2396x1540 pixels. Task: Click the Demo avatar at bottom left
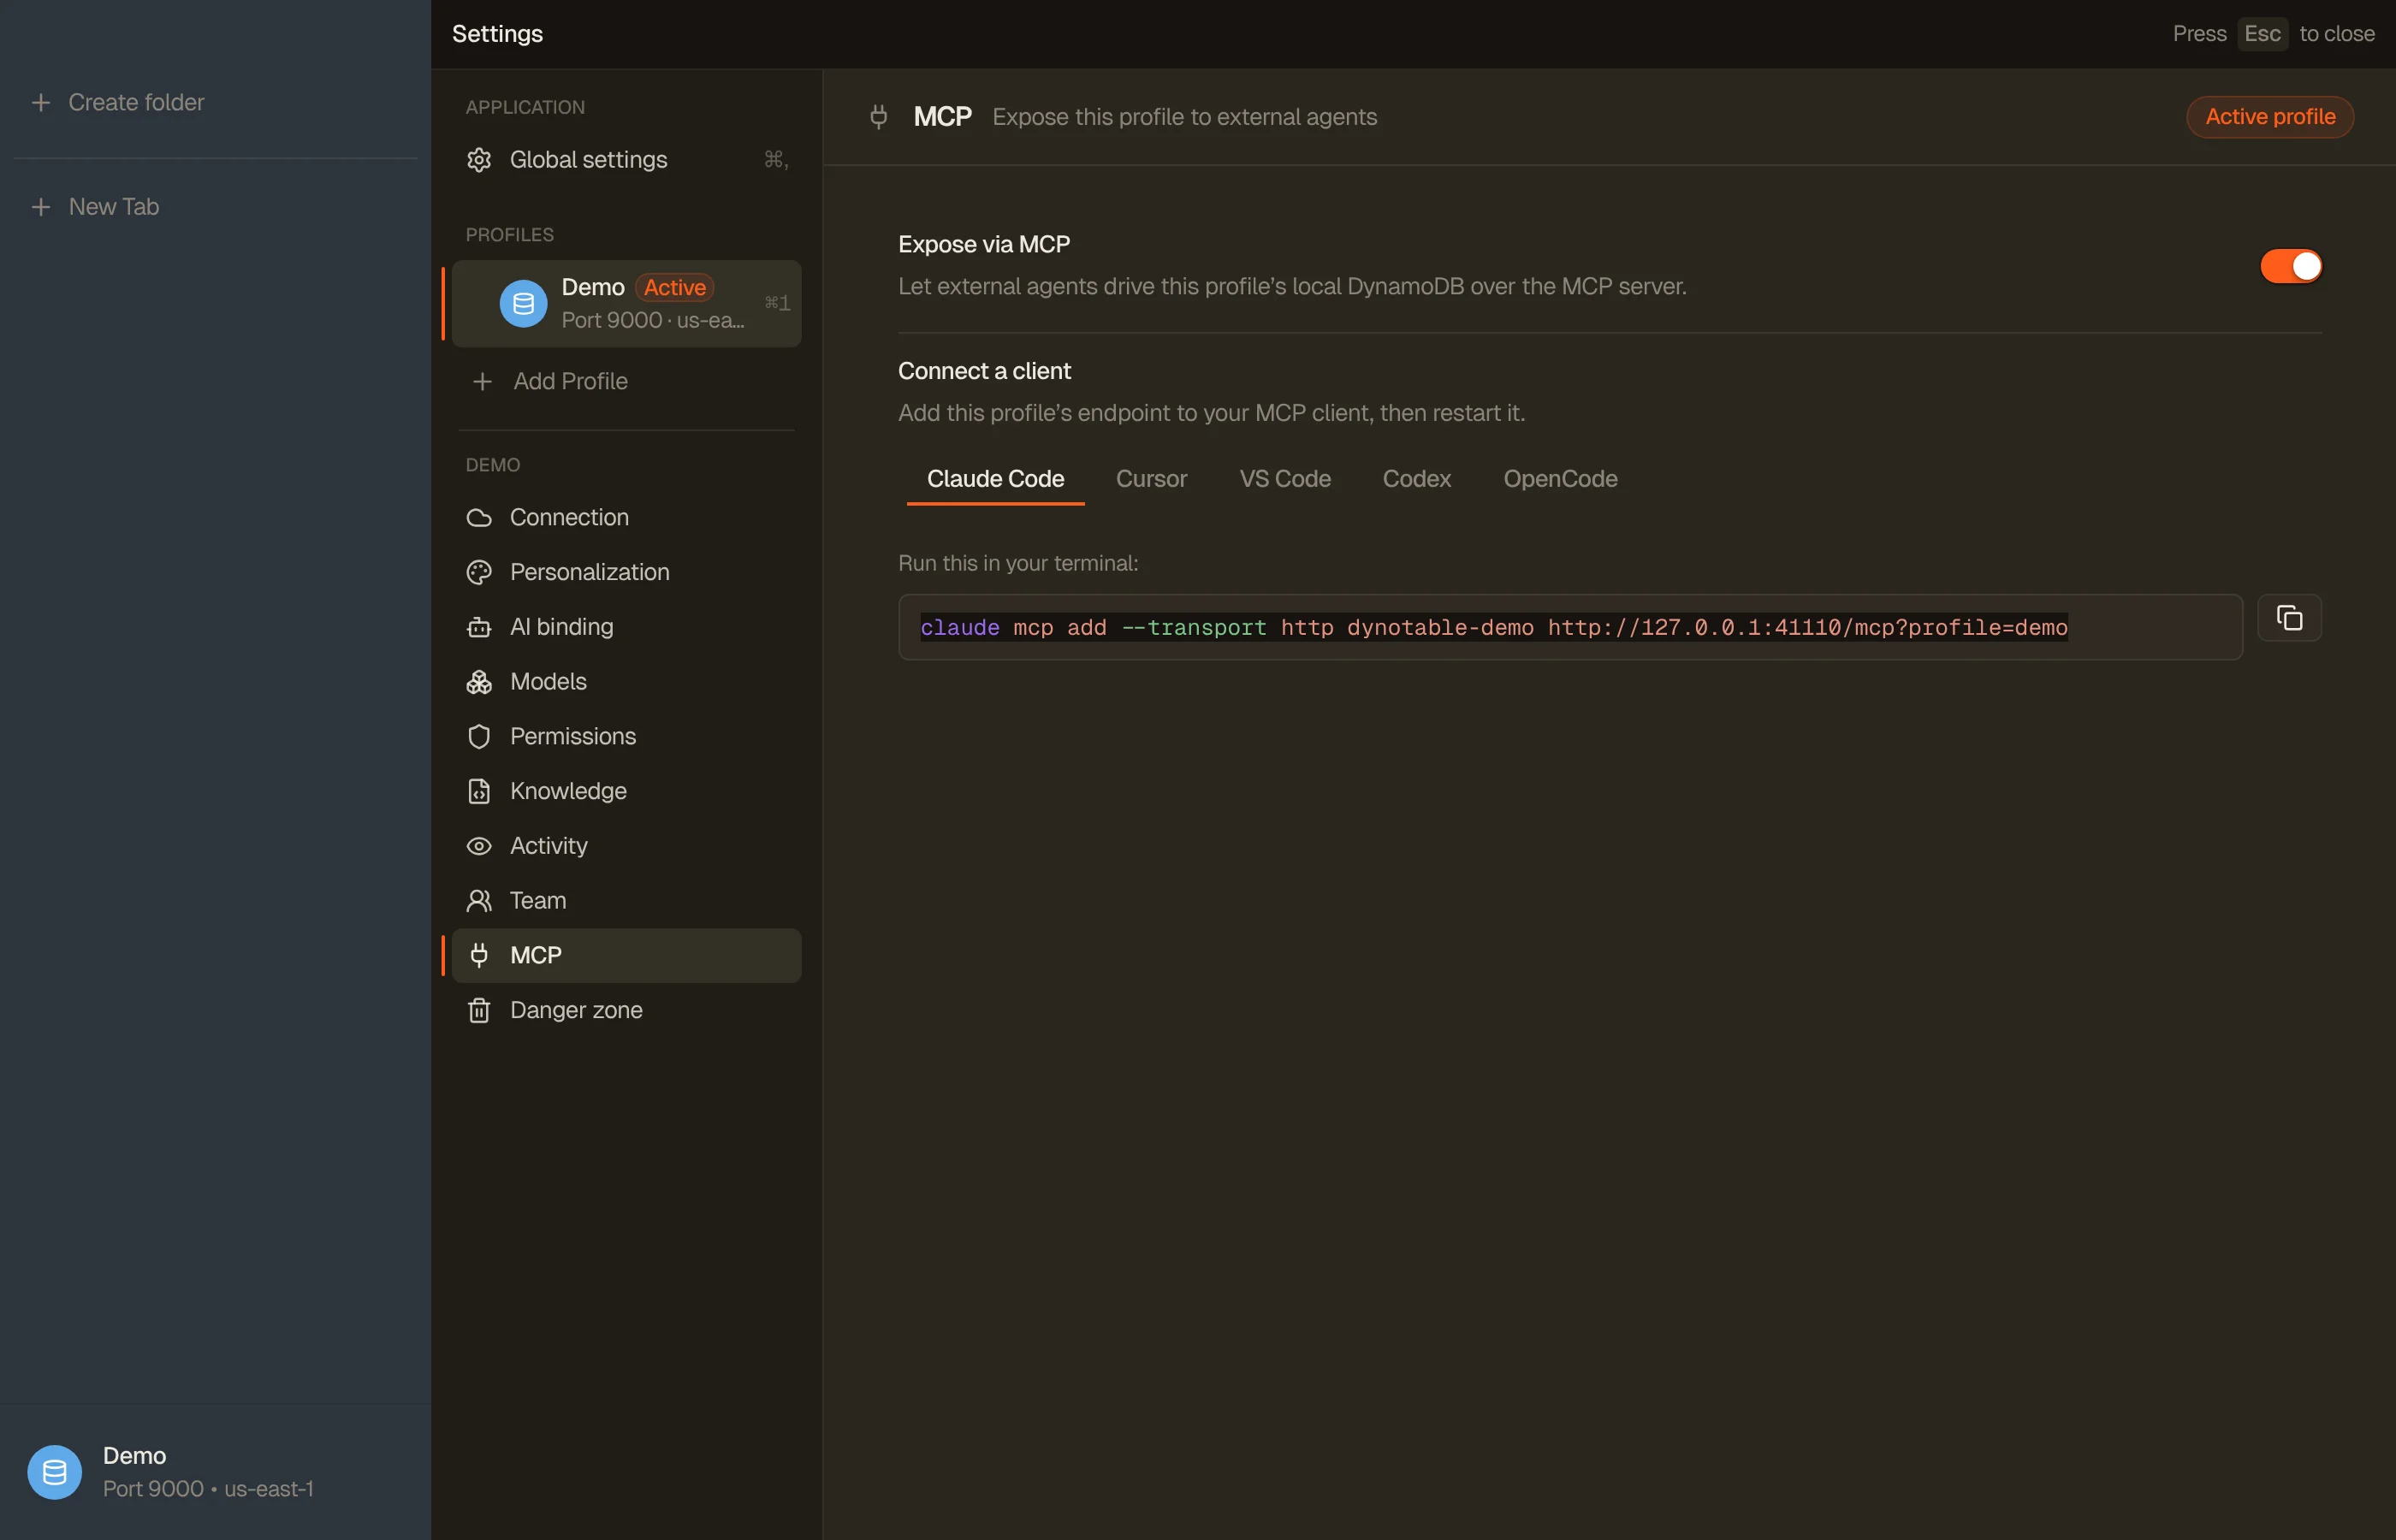[x=54, y=1472]
